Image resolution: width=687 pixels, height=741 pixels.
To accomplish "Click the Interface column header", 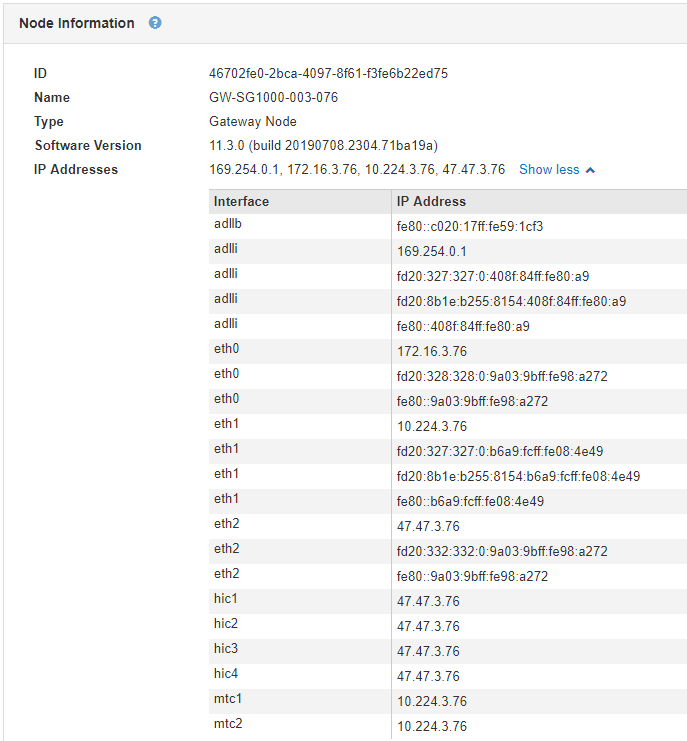I will click(x=241, y=201).
